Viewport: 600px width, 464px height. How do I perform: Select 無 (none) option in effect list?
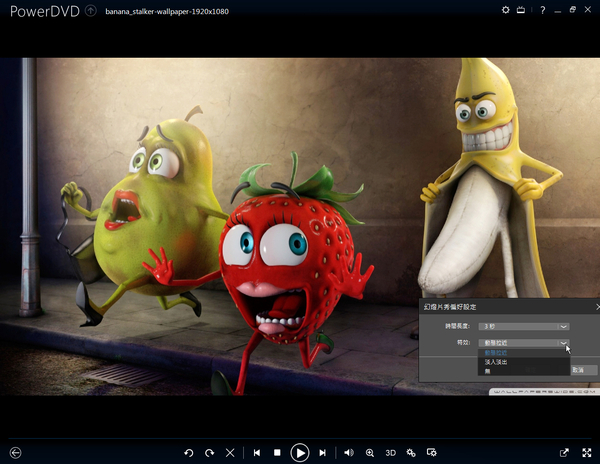click(489, 371)
